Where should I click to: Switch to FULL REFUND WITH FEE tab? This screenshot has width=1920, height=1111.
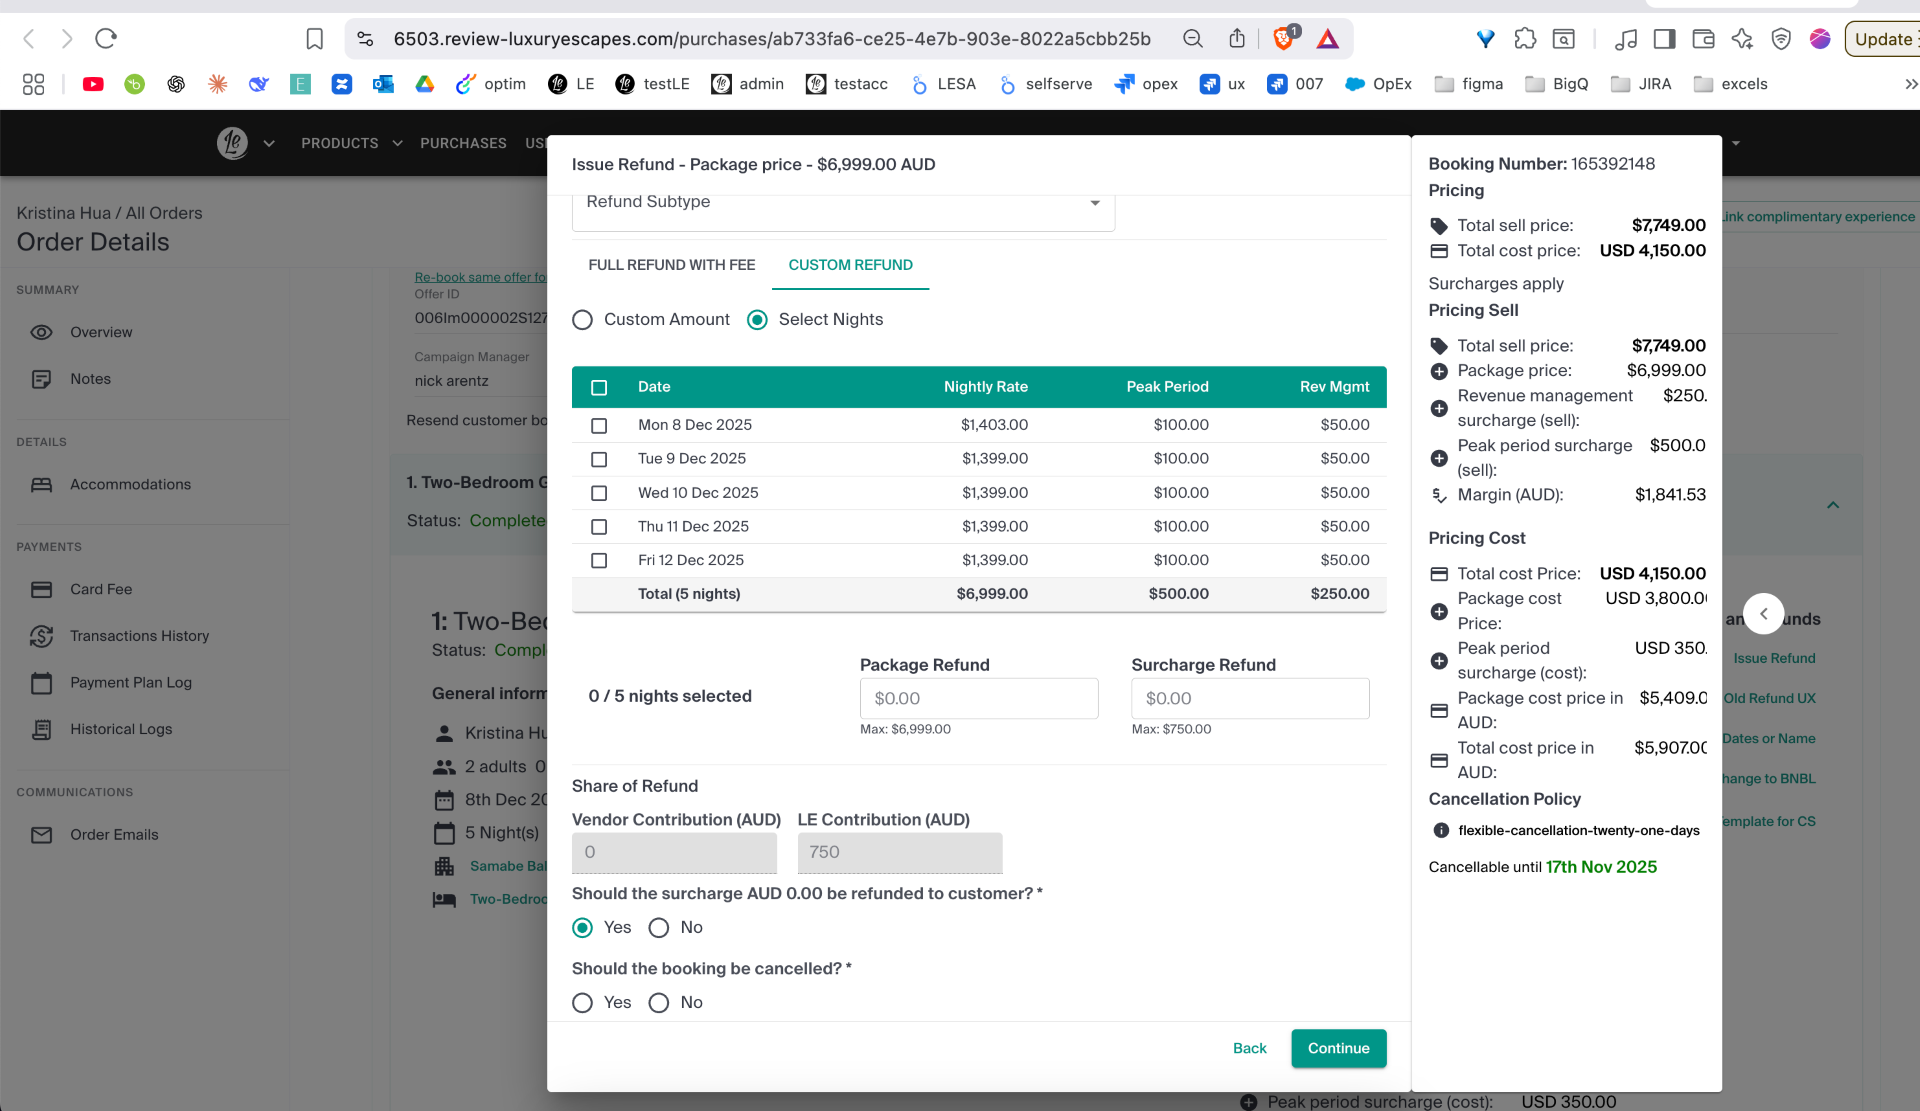671,265
